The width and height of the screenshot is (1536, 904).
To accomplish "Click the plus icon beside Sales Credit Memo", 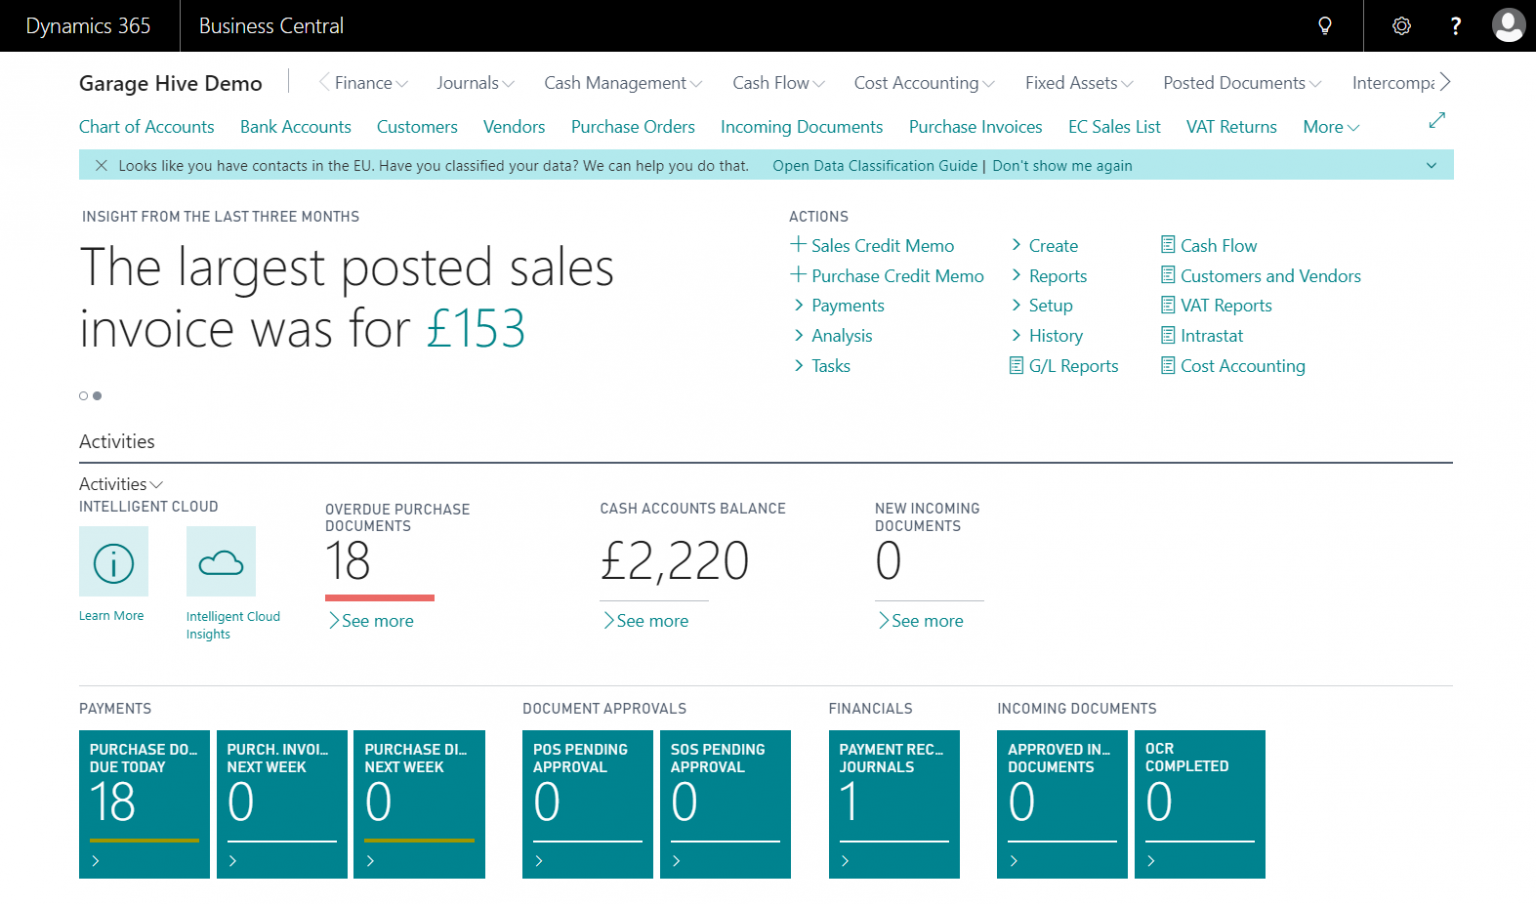I will 798,244.
